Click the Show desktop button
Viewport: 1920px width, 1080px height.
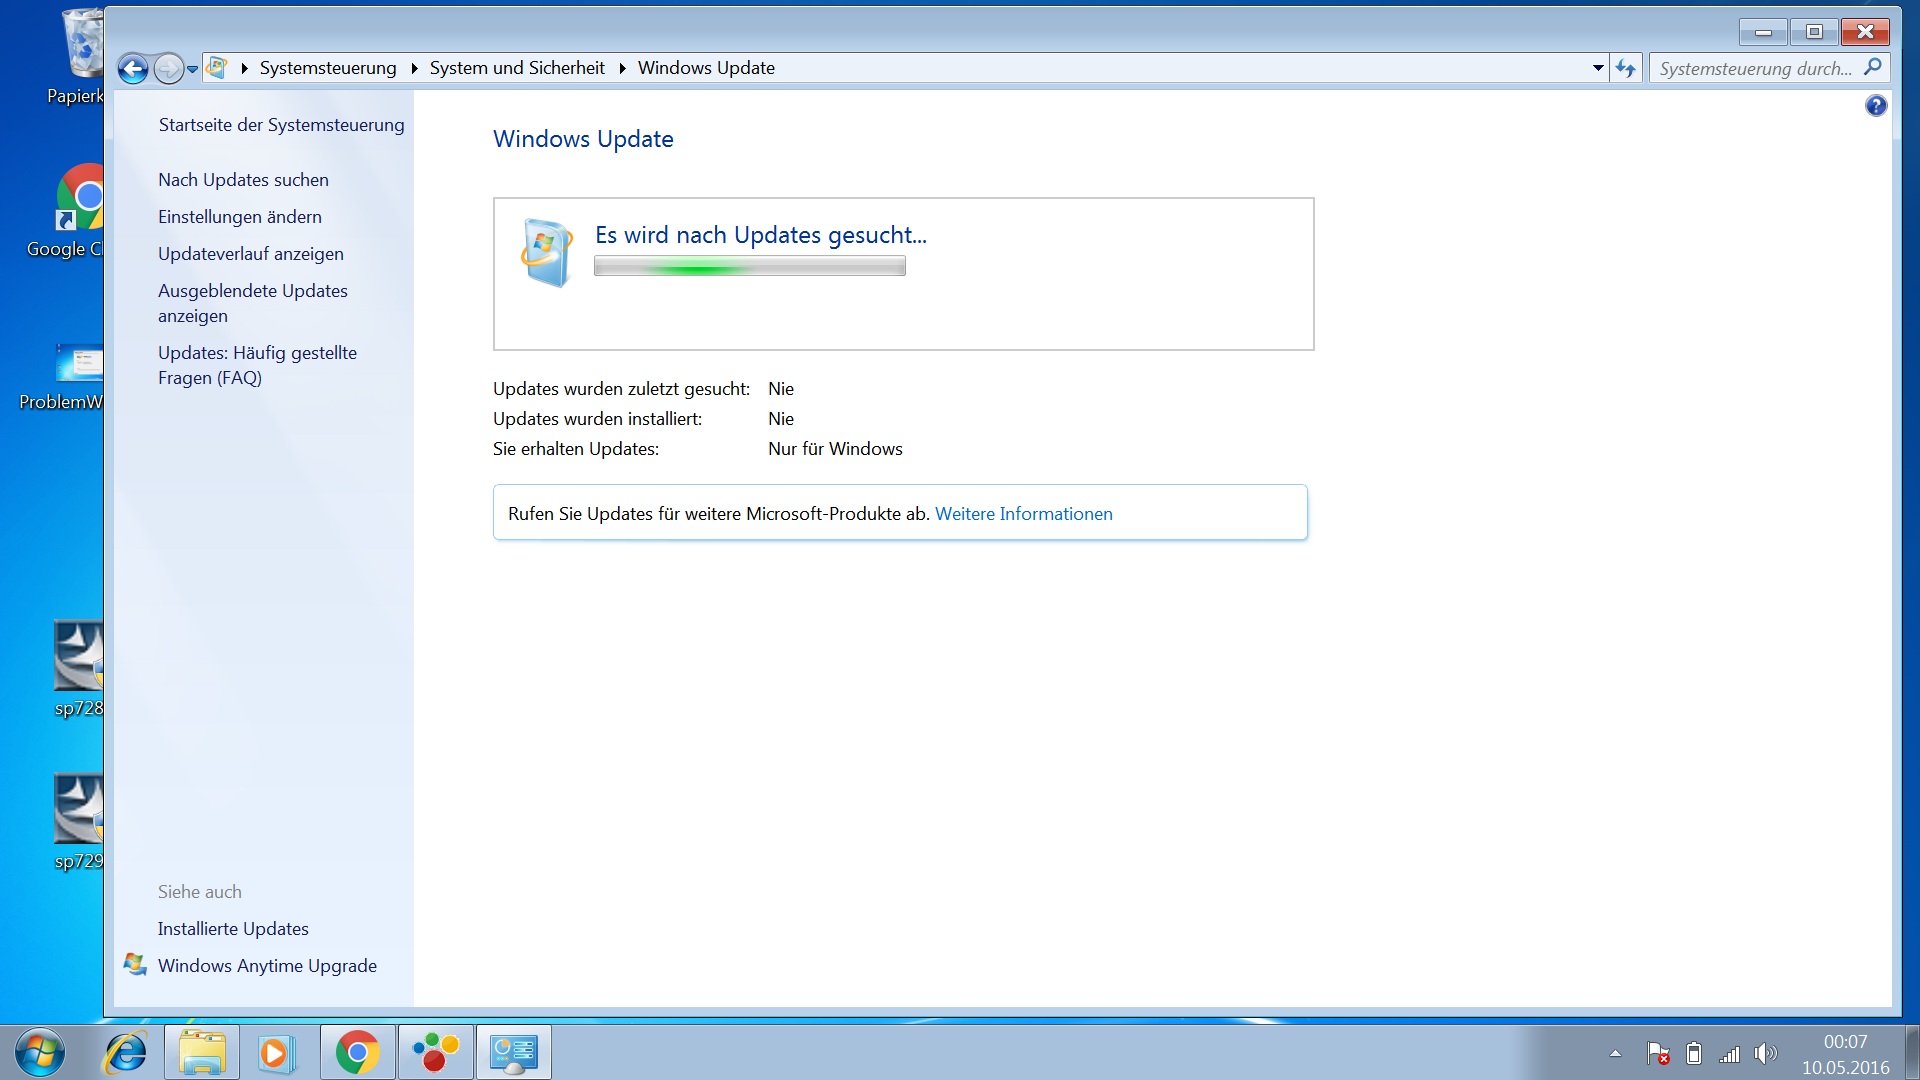[1912, 1052]
